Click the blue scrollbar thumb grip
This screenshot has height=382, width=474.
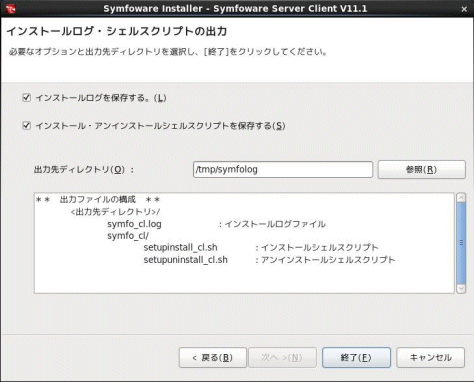(x=461, y=243)
